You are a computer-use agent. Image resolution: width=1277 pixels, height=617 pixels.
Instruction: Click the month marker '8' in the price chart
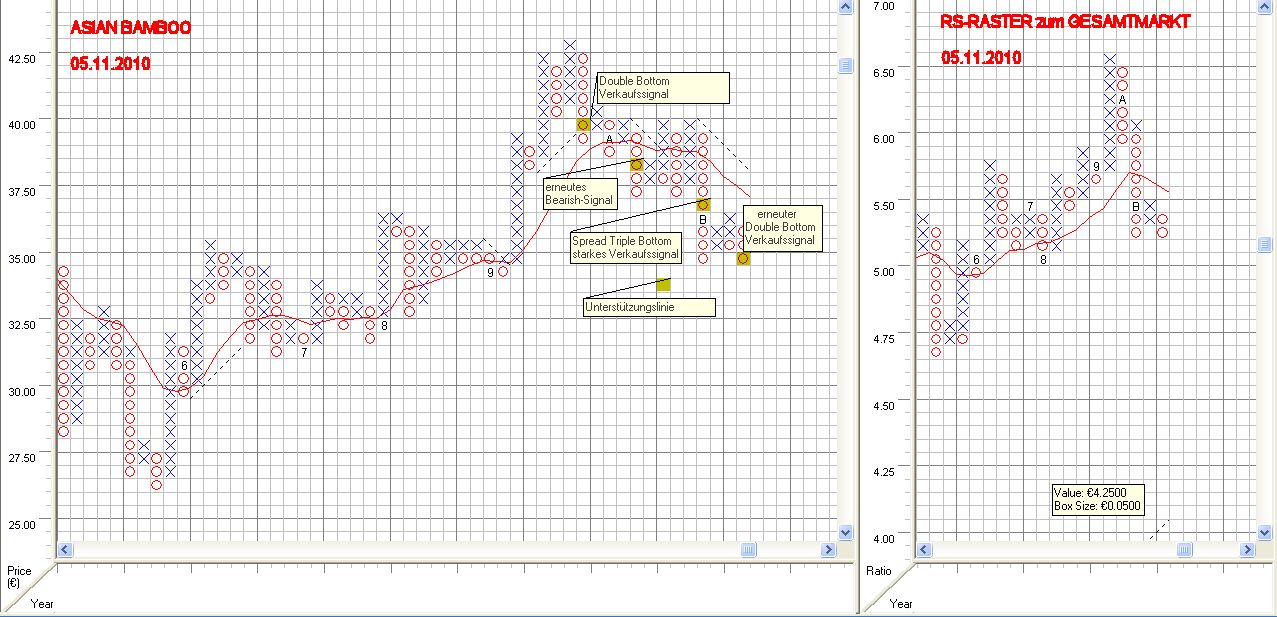point(384,325)
